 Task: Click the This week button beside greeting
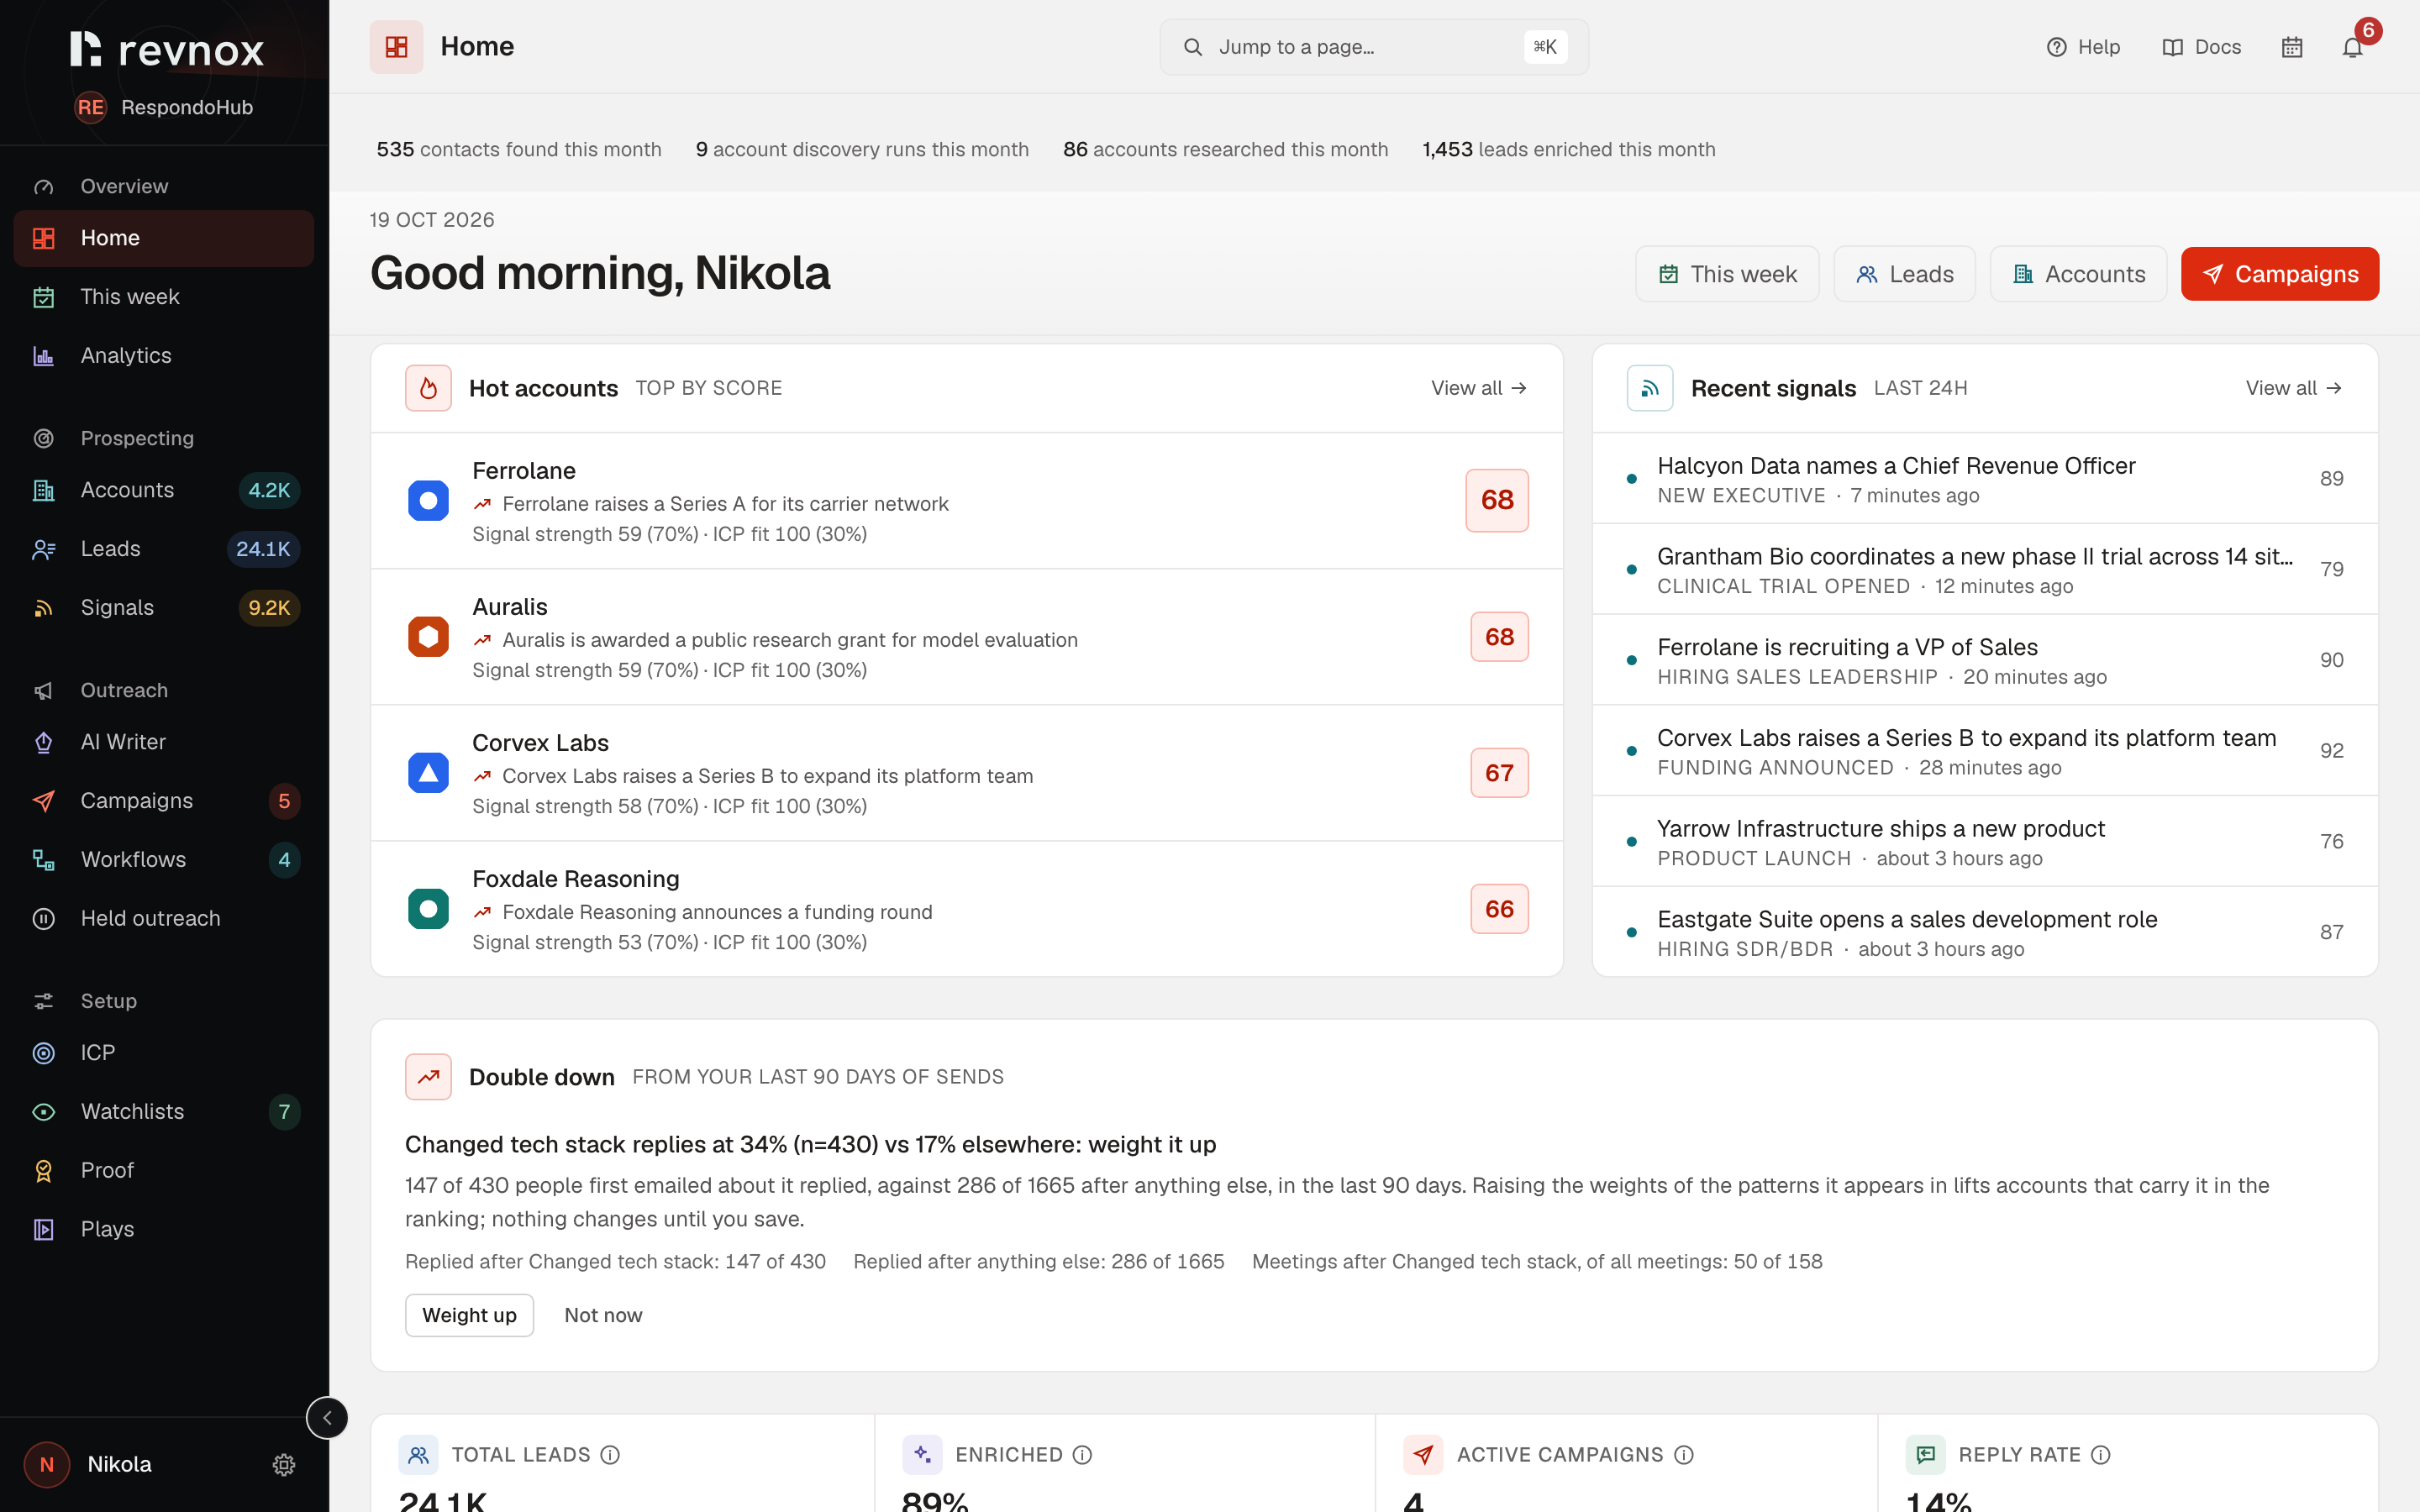click(x=1727, y=274)
